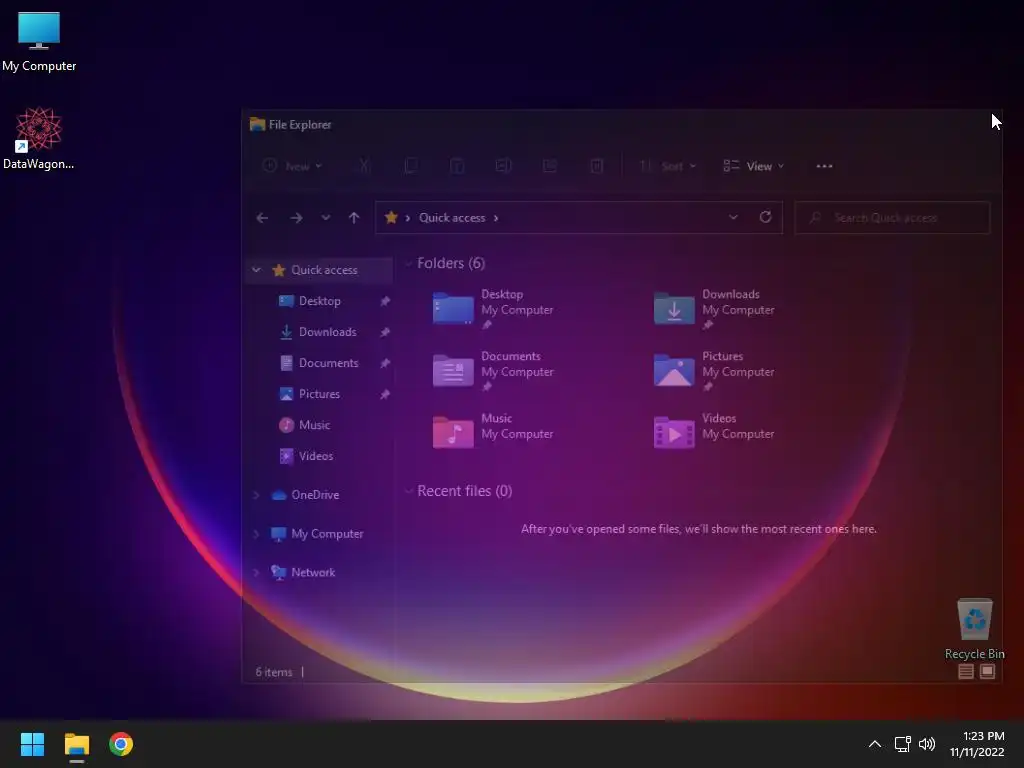Select the Desktop folder tile
This screenshot has height=768, width=1024.
click(494, 308)
